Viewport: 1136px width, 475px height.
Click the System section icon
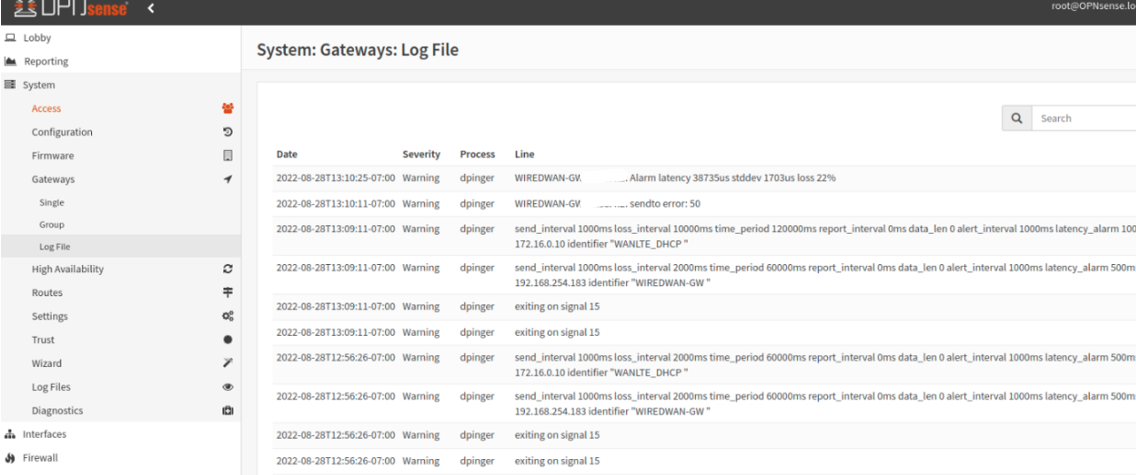click(x=10, y=85)
